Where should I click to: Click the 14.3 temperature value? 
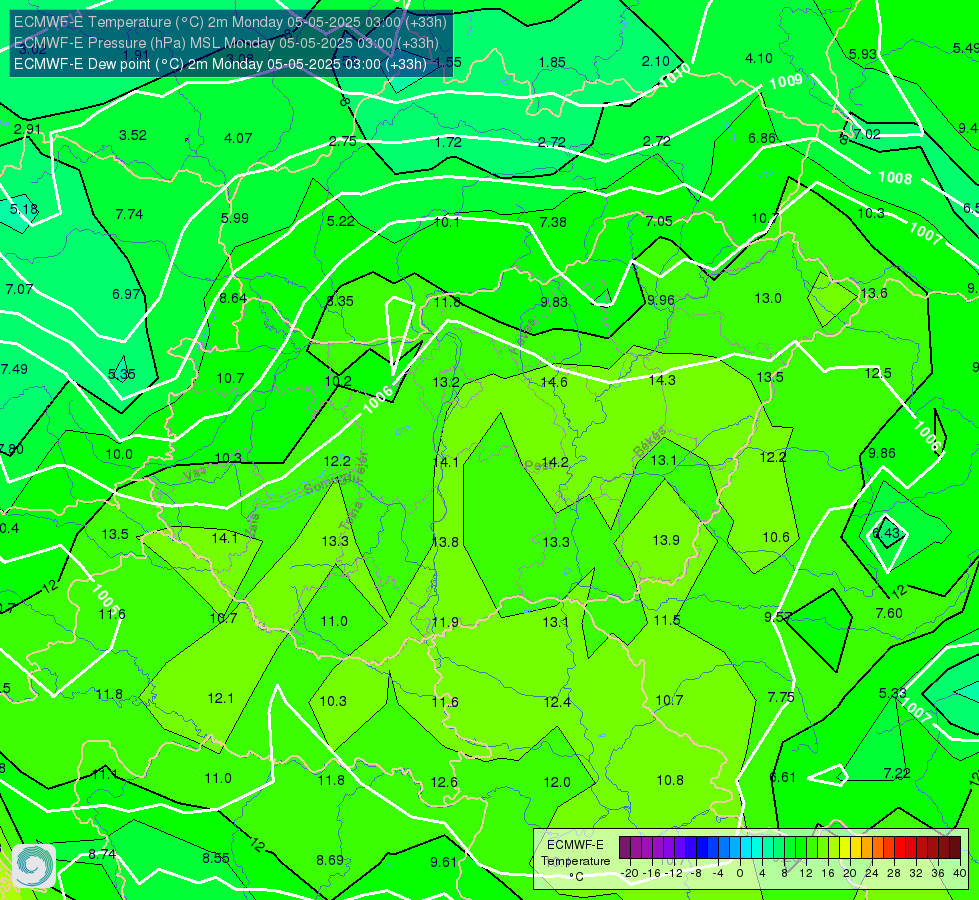tap(662, 380)
